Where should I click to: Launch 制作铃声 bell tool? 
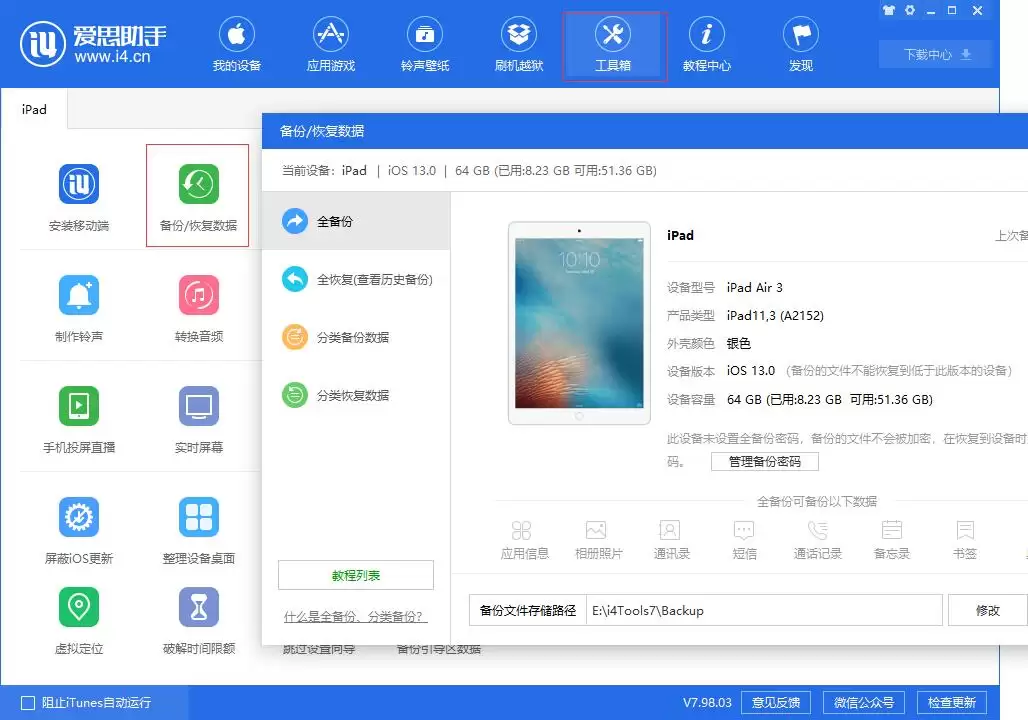79,308
